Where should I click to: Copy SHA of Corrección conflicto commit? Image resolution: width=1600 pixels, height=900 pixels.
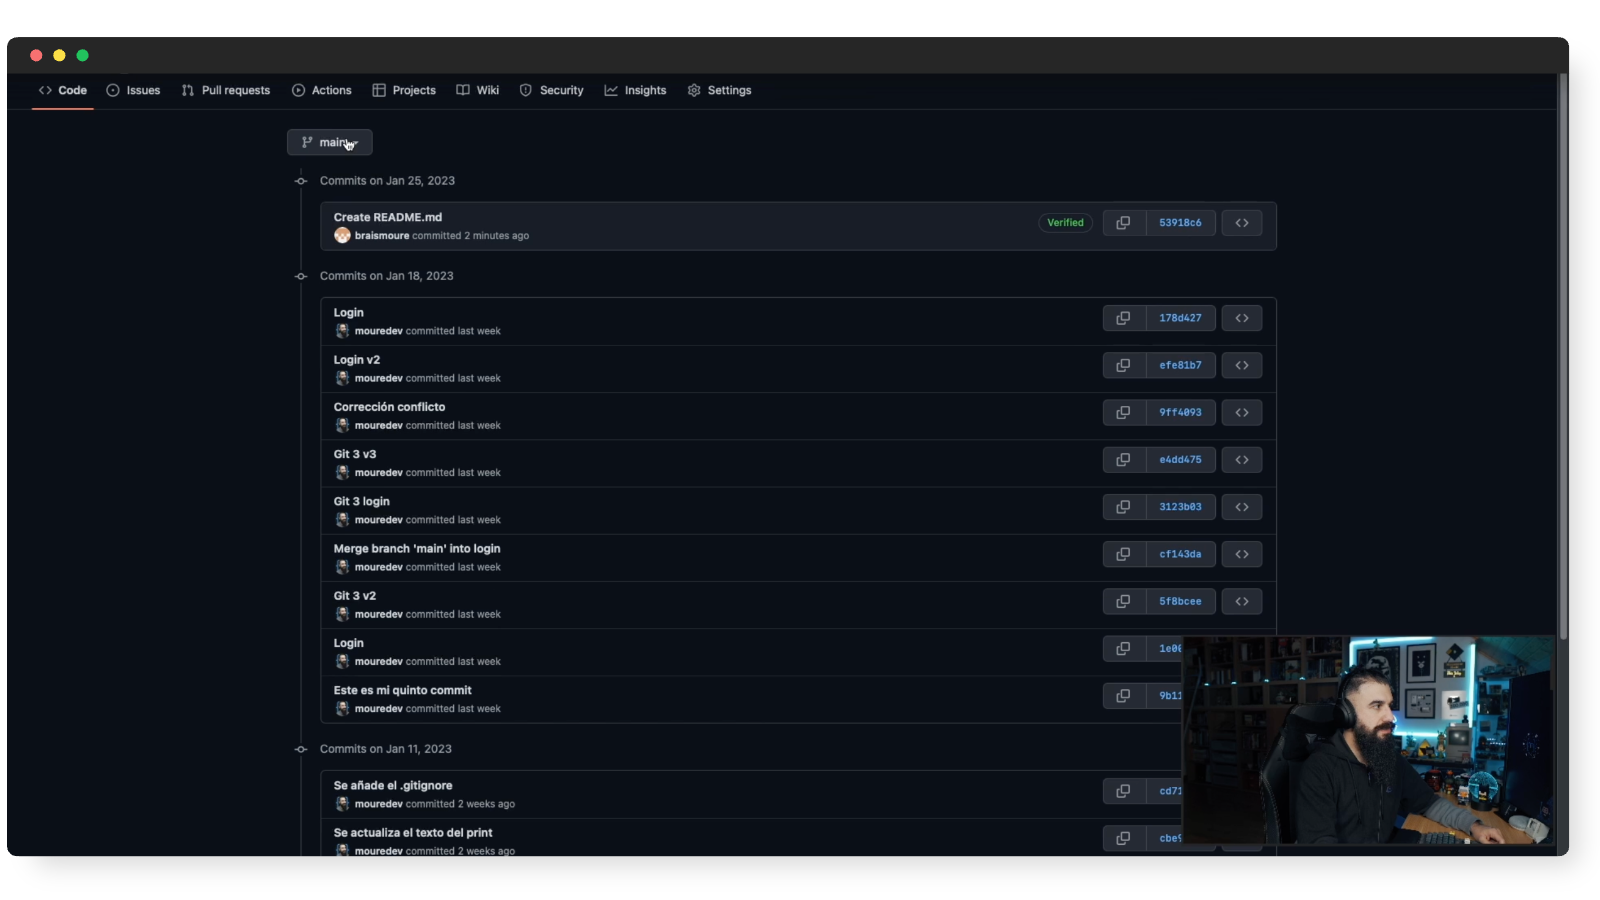point(1123,412)
